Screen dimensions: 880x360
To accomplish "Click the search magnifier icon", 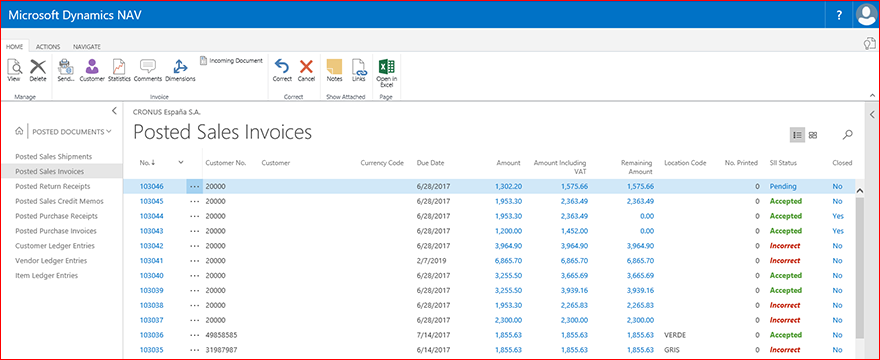I will (x=847, y=135).
